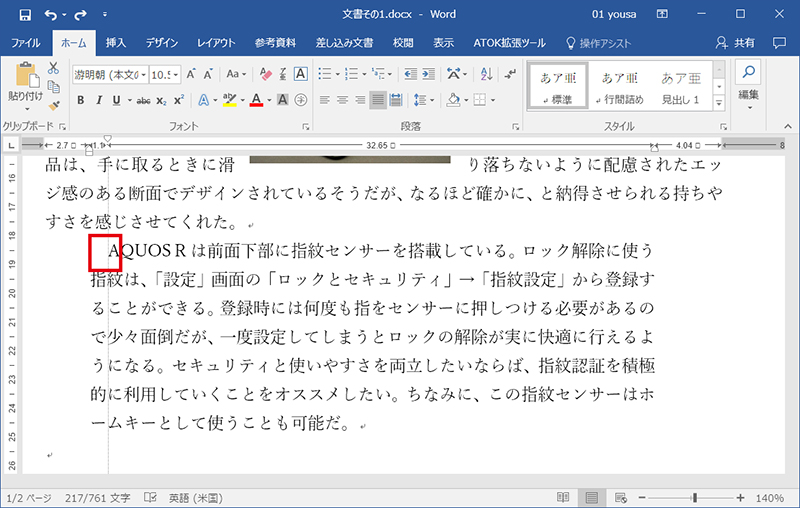800x508 pixels.
Task: Apply subscript formatting
Action: (x=161, y=100)
